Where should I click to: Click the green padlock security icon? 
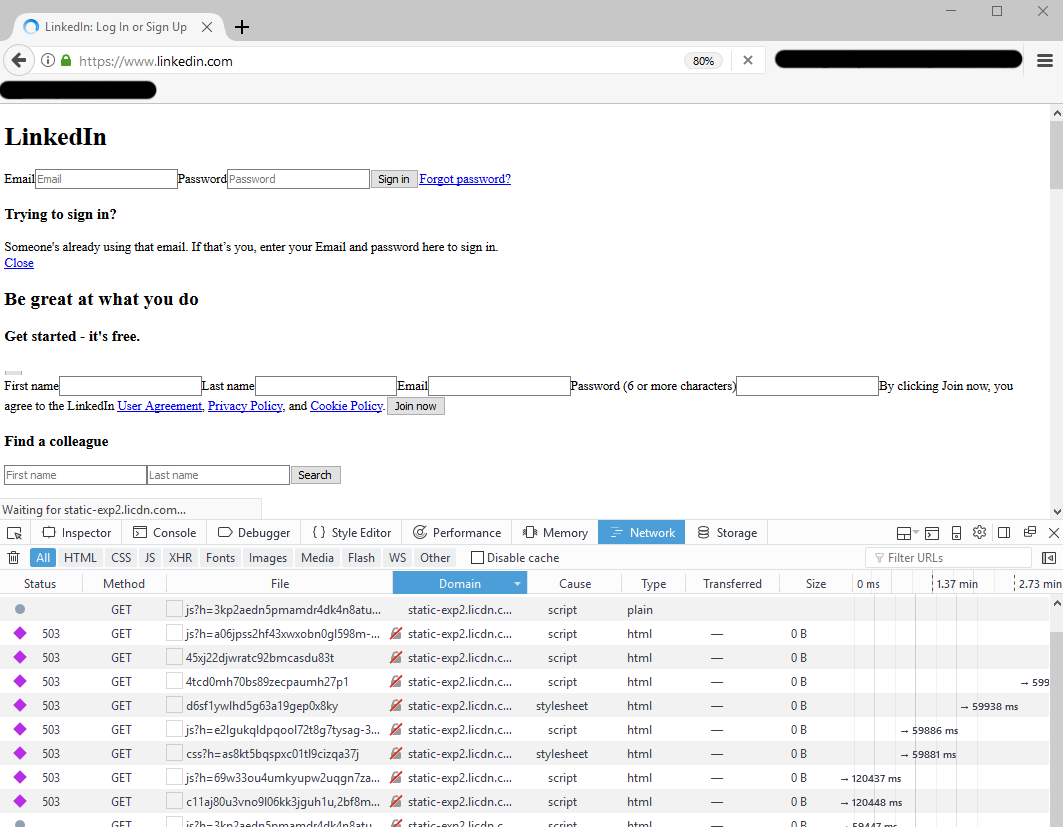pyautogui.click(x=66, y=60)
